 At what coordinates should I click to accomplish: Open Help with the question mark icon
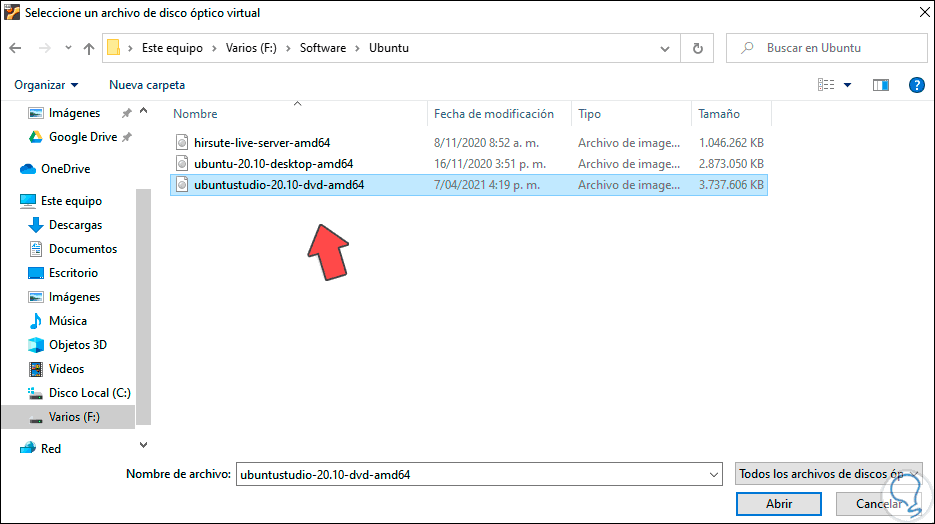[917, 85]
